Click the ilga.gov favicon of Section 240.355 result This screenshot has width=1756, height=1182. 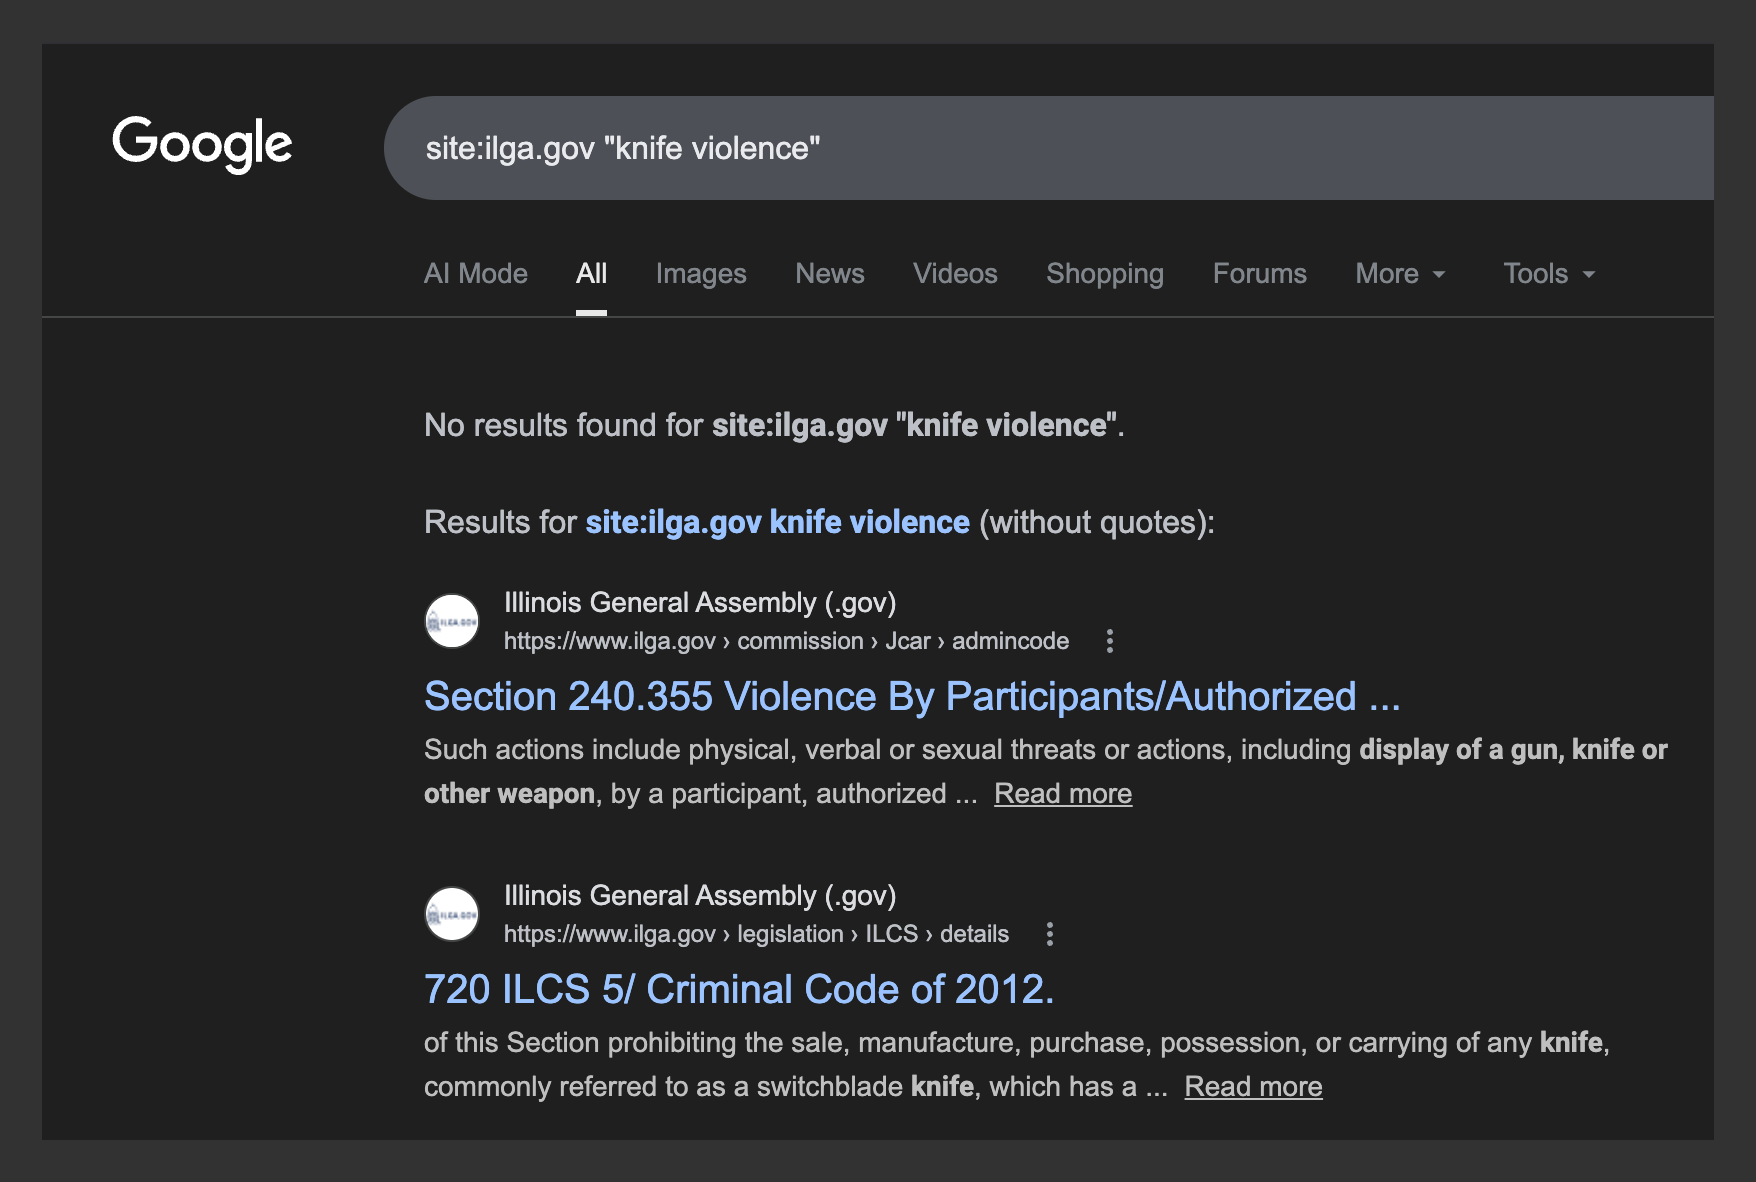[452, 621]
